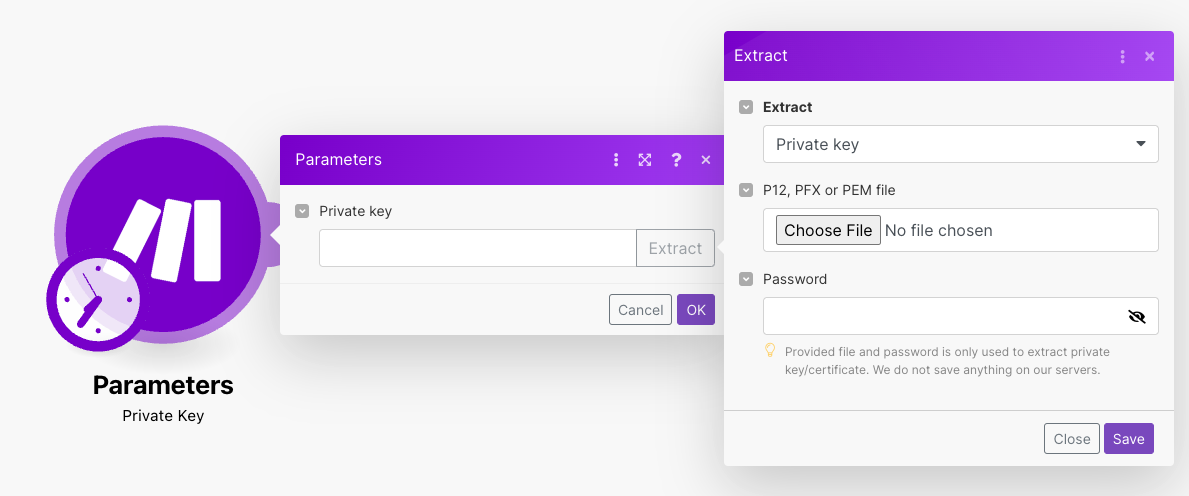Screen dimensions: 1189x496
Task: Click the Choose File button
Action: 828,230
